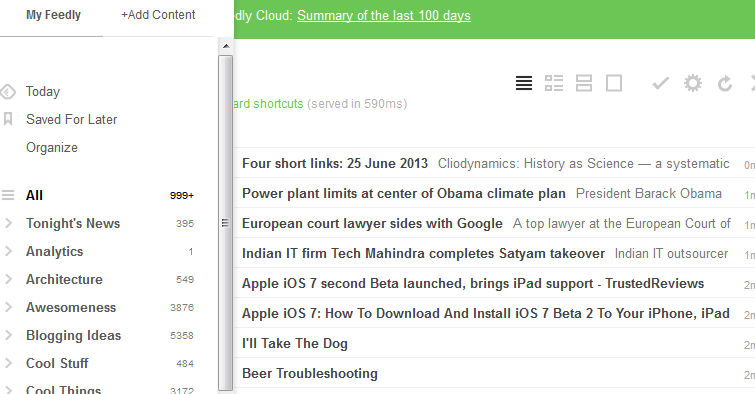Screen dimensions: 755x394
Task: Switch to timeline view layout
Action: click(x=584, y=83)
